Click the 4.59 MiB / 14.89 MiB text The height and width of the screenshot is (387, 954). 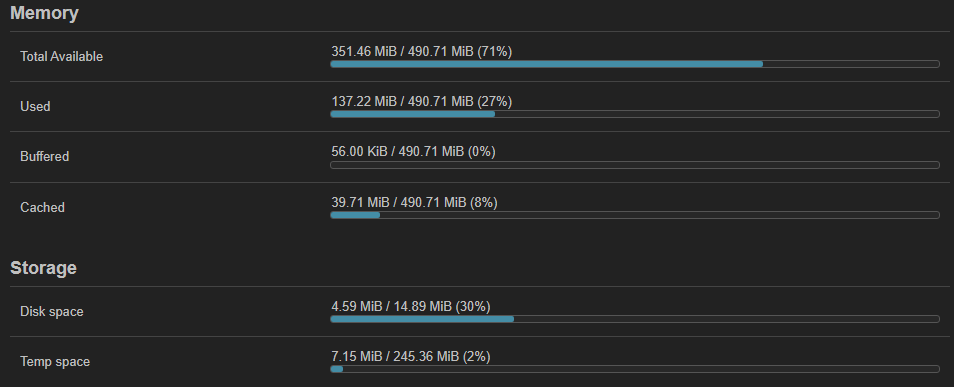391,306
